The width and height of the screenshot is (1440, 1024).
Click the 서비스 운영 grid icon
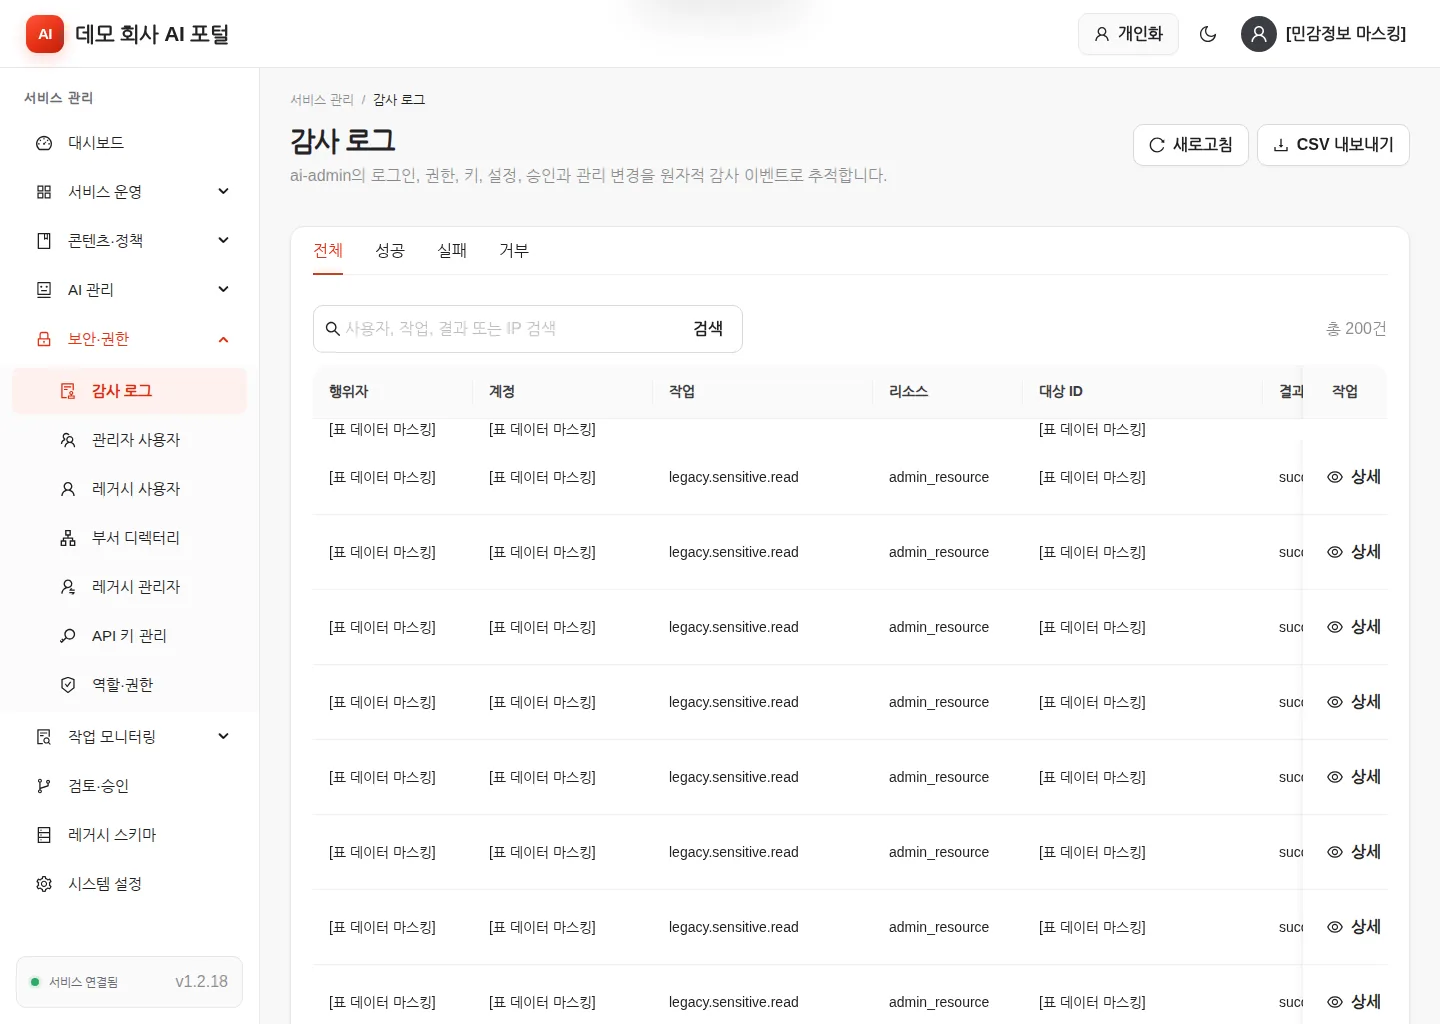(x=44, y=192)
